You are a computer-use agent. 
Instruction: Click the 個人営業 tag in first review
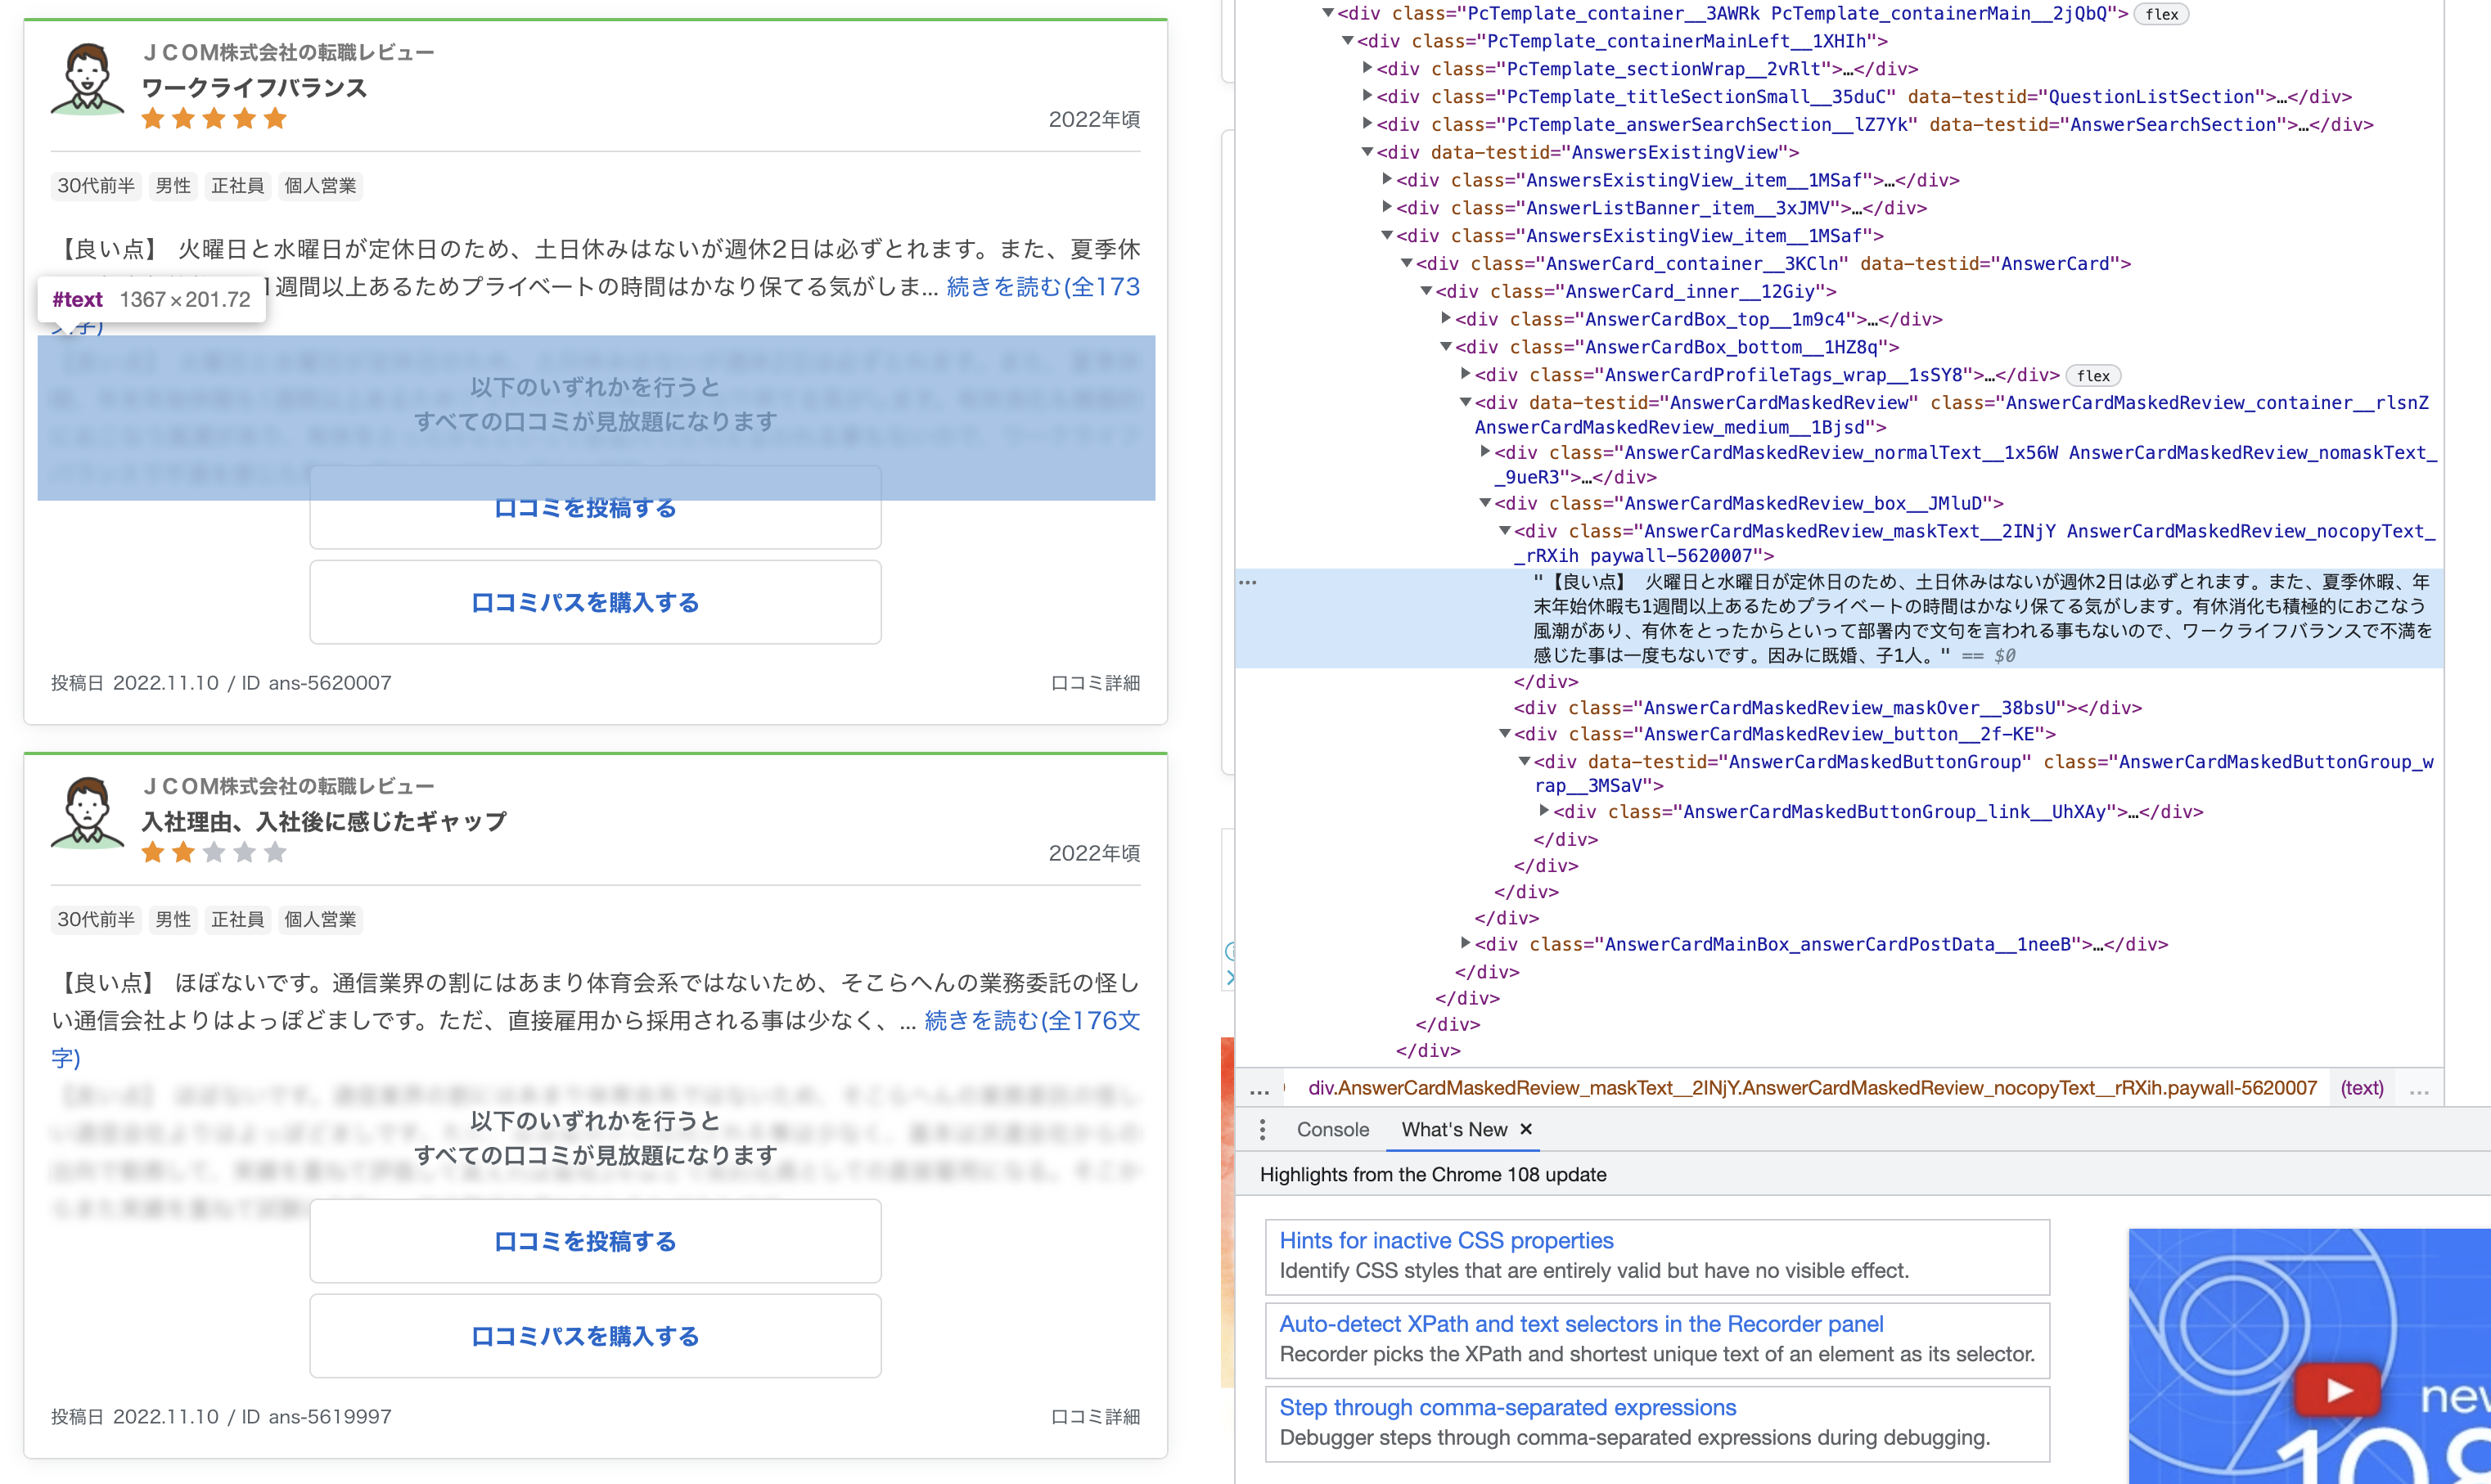click(320, 186)
